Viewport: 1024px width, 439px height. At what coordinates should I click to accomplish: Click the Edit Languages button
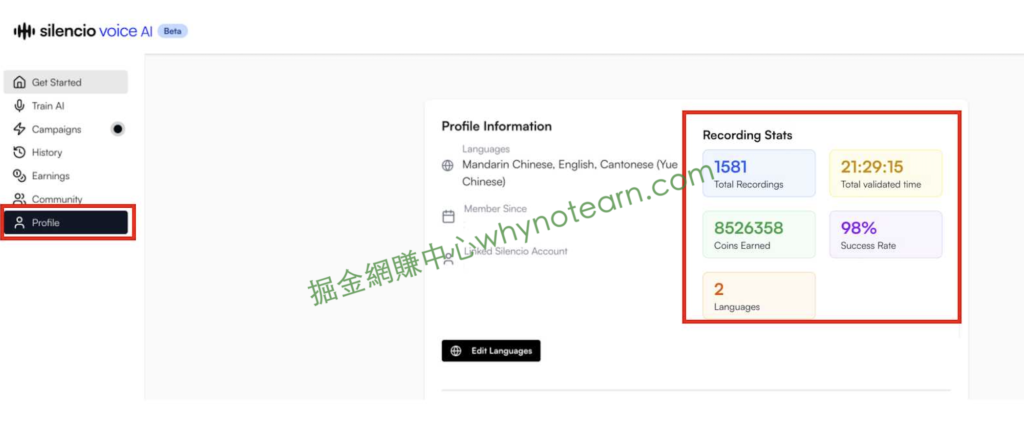point(491,351)
